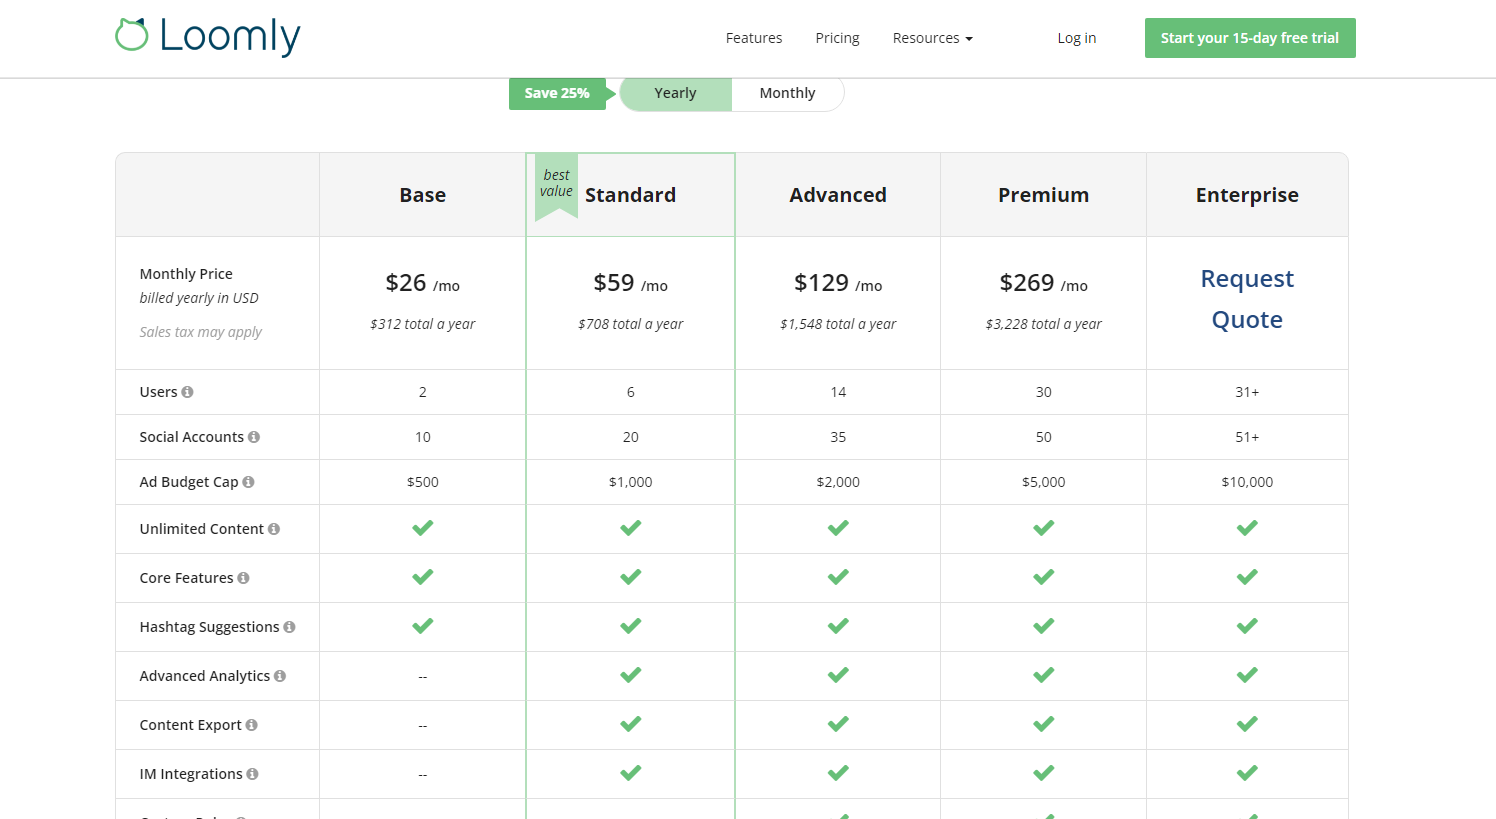Click Standard social accounts value 20

click(x=631, y=437)
